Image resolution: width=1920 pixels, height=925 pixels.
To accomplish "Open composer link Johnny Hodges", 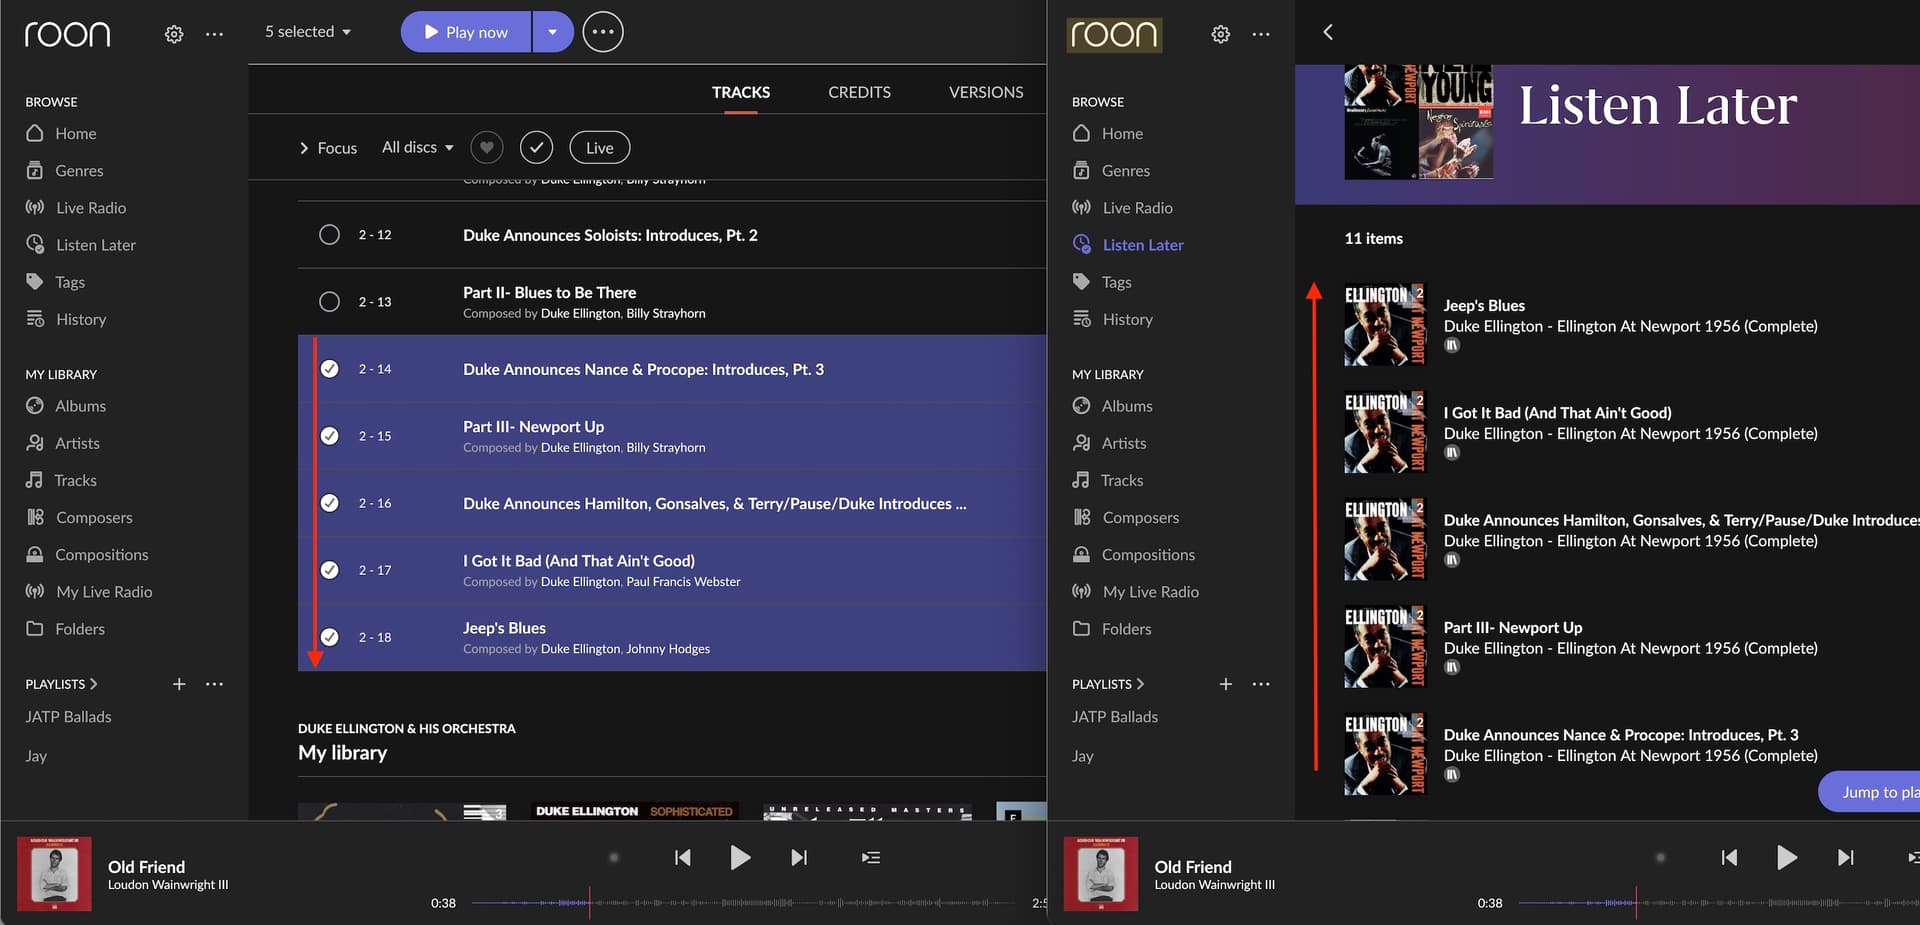I will (668, 649).
